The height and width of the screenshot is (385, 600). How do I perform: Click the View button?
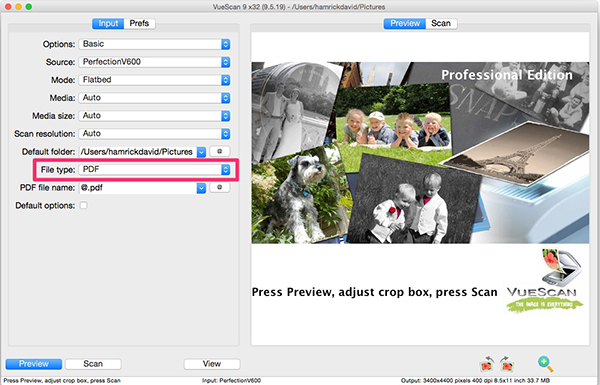212,364
